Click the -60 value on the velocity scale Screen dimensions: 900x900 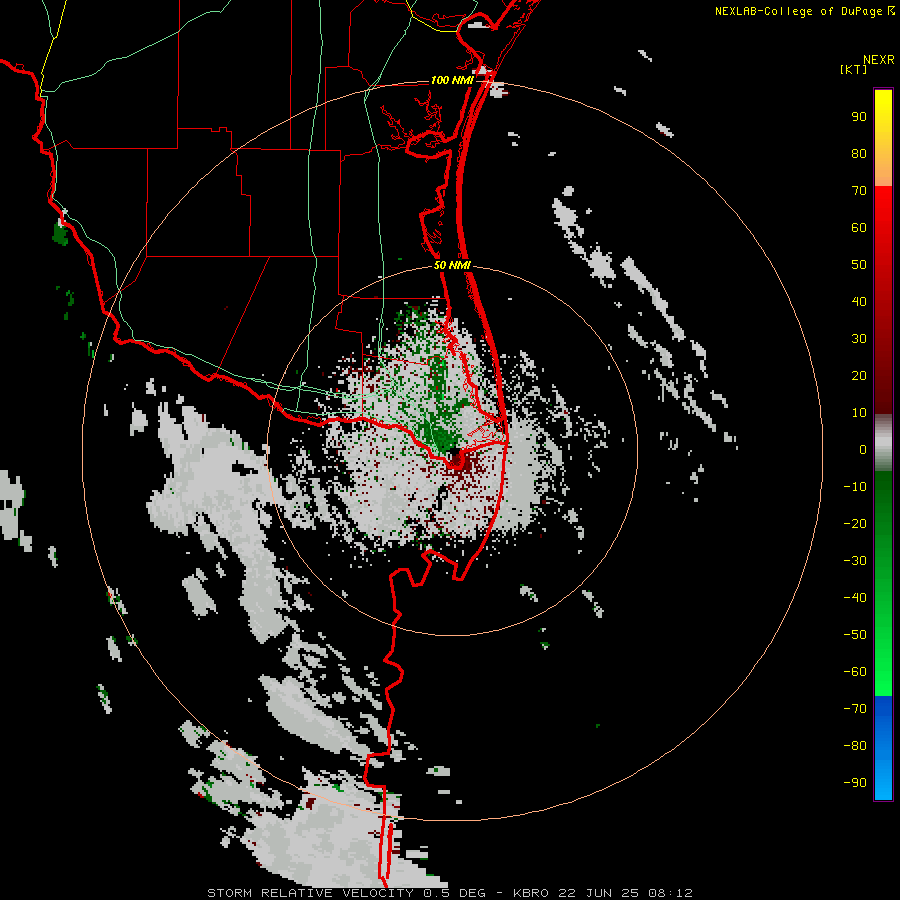pyautogui.click(x=855, y=672)
